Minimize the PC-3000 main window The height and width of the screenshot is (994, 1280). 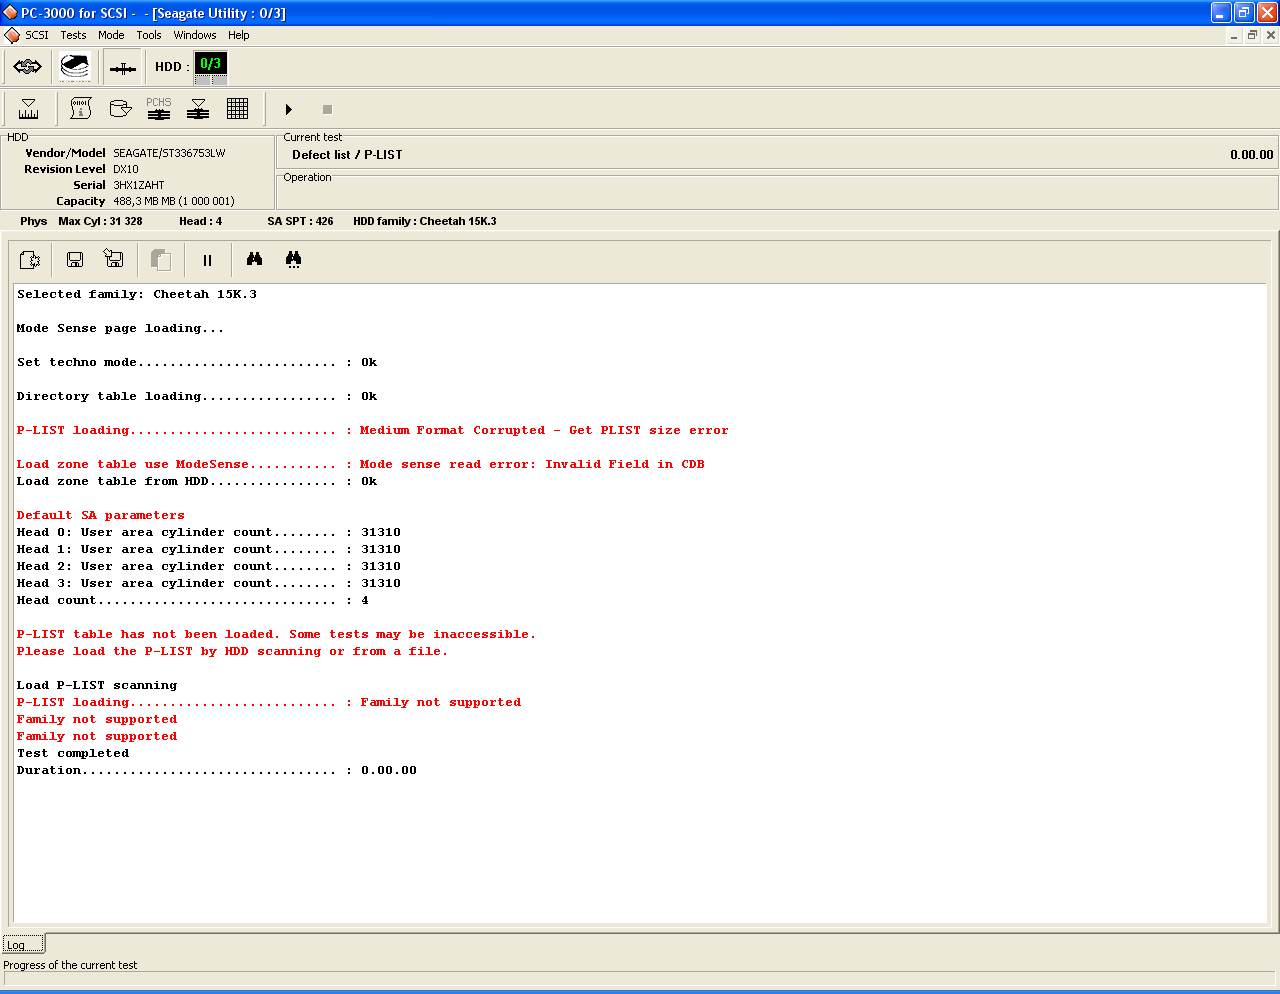(1220, 13)
